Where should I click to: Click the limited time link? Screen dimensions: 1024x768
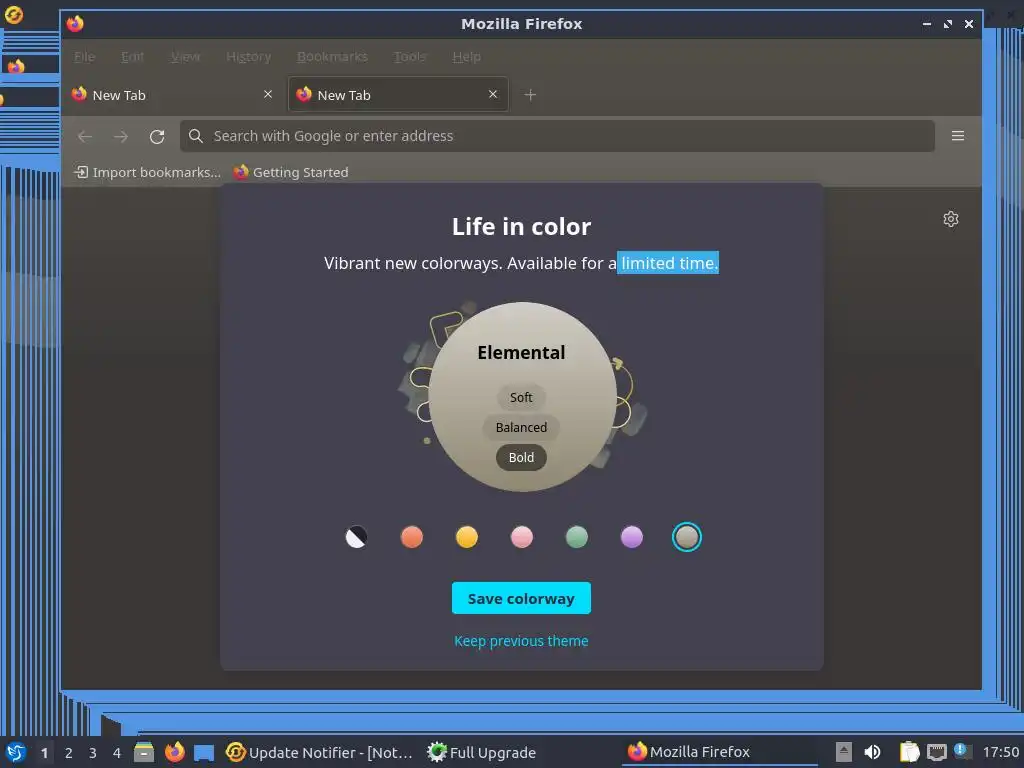668,263
